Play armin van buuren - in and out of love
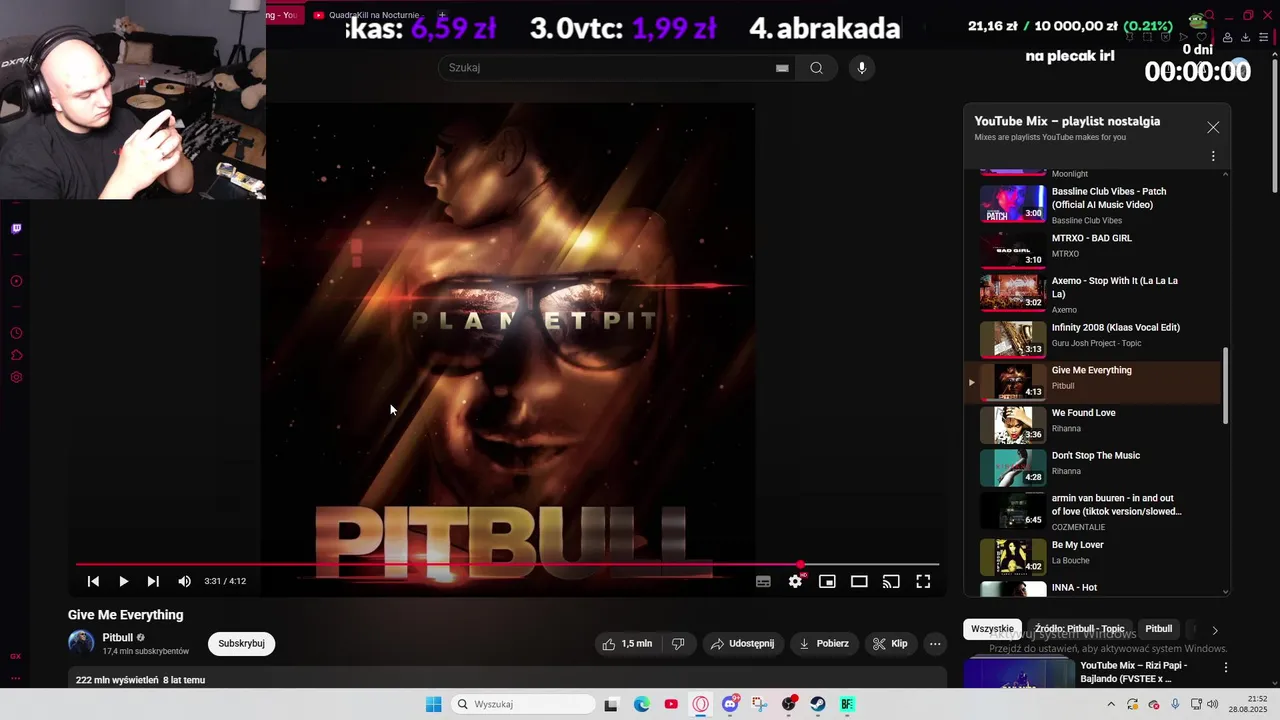The height and width of the screenshot is (720, 1280). 1092,511
